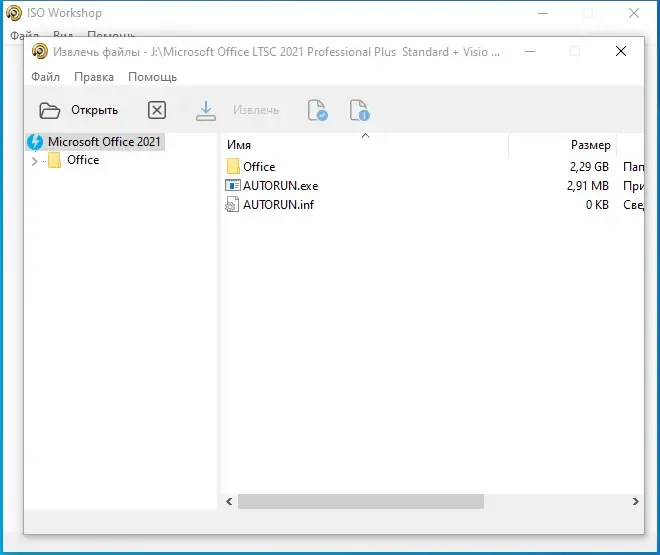This screenshot has width=660, height=555.
Task: Click the Office folder icon in file list
Action: pyautogui.click(x=233, y=166)
